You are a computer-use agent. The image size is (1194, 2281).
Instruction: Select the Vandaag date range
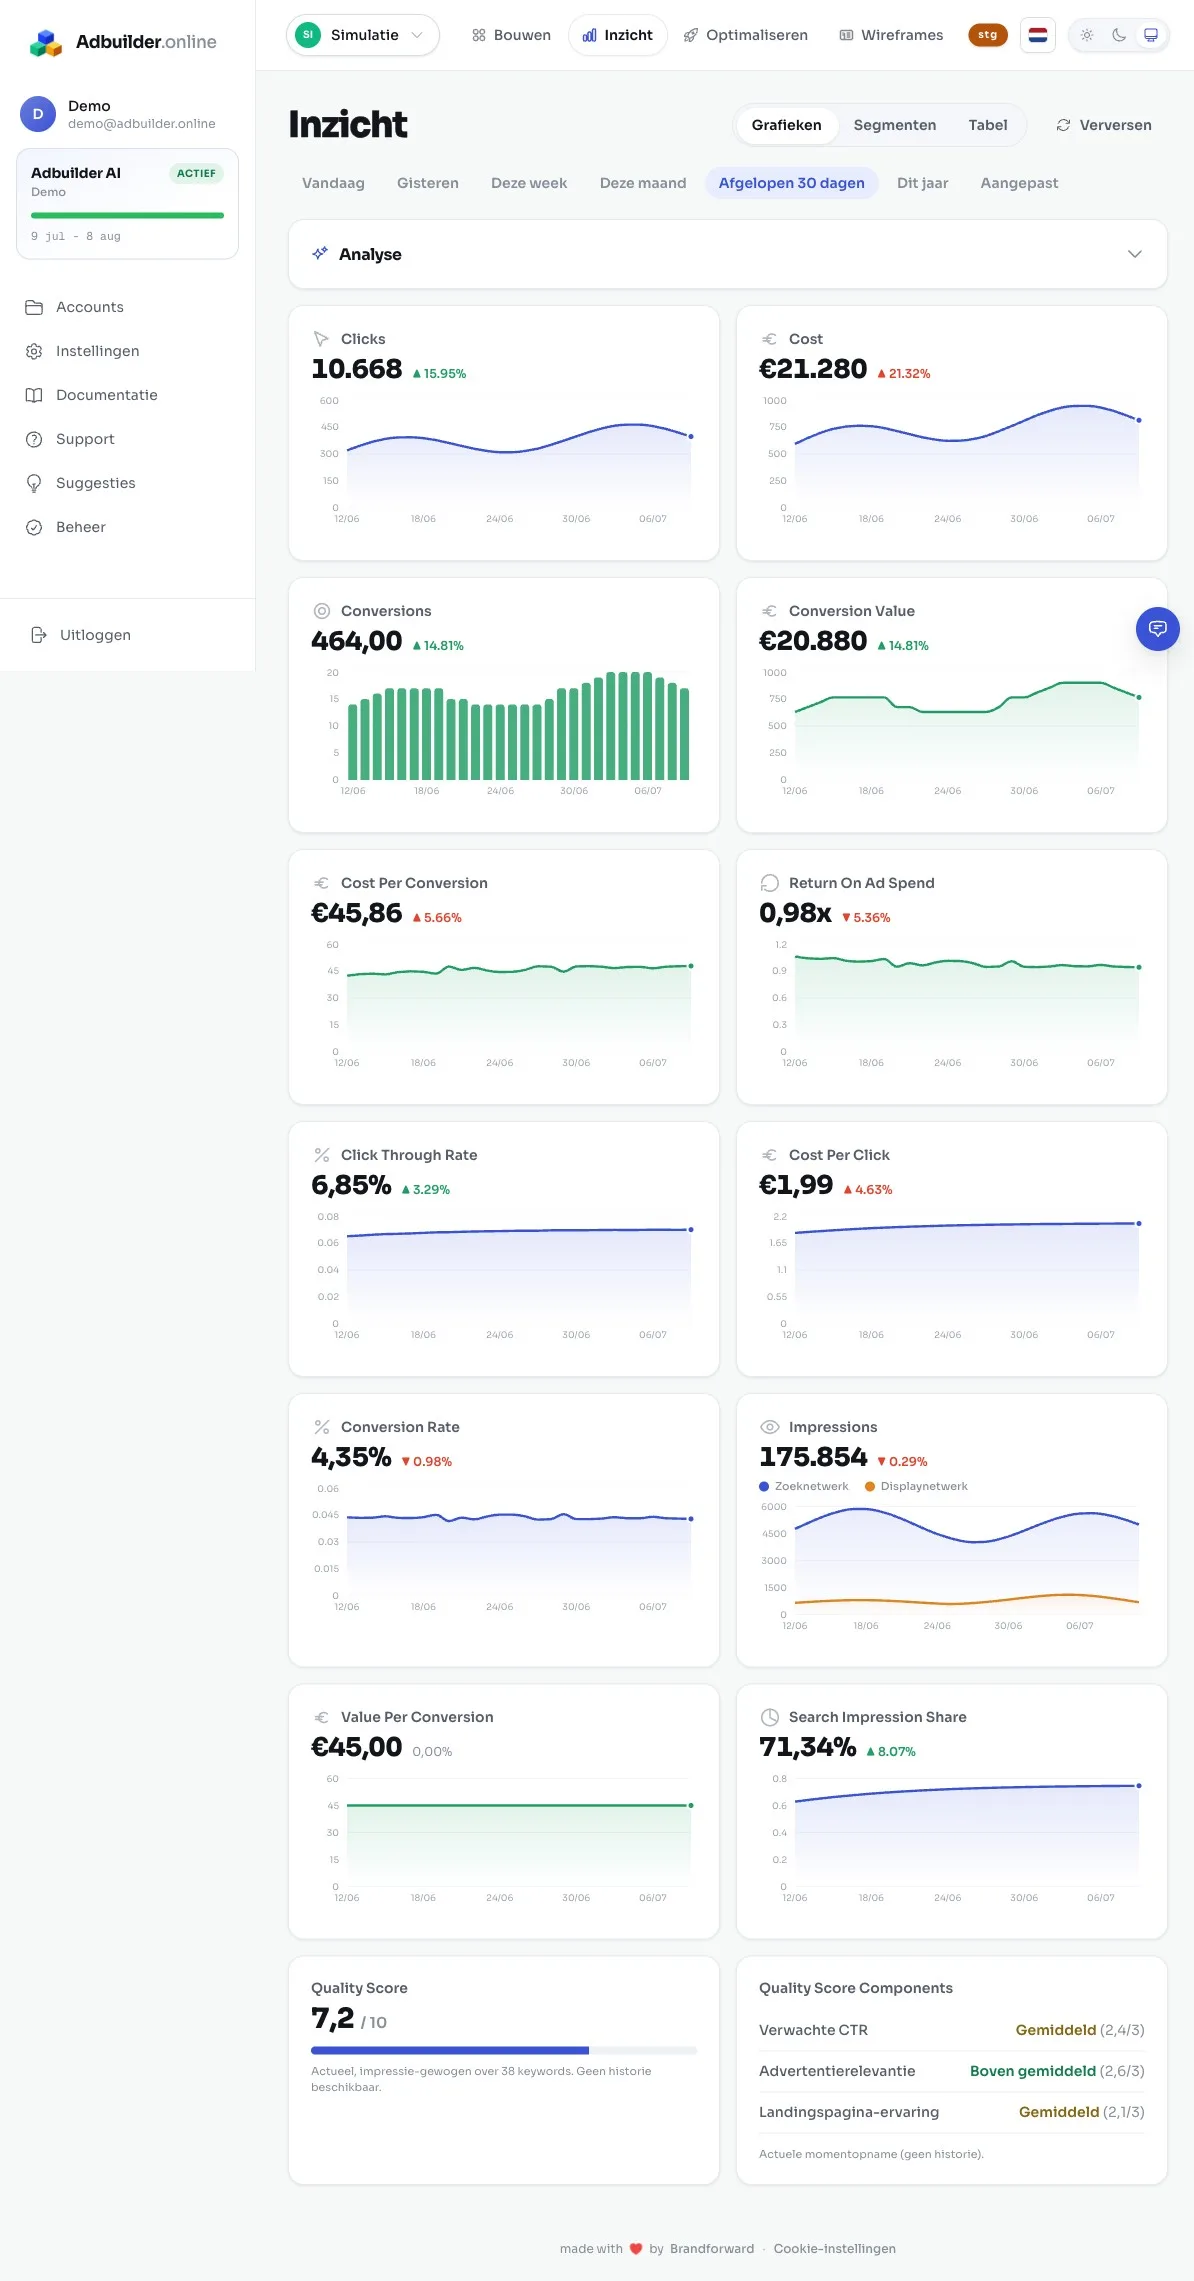pos(333,183)
